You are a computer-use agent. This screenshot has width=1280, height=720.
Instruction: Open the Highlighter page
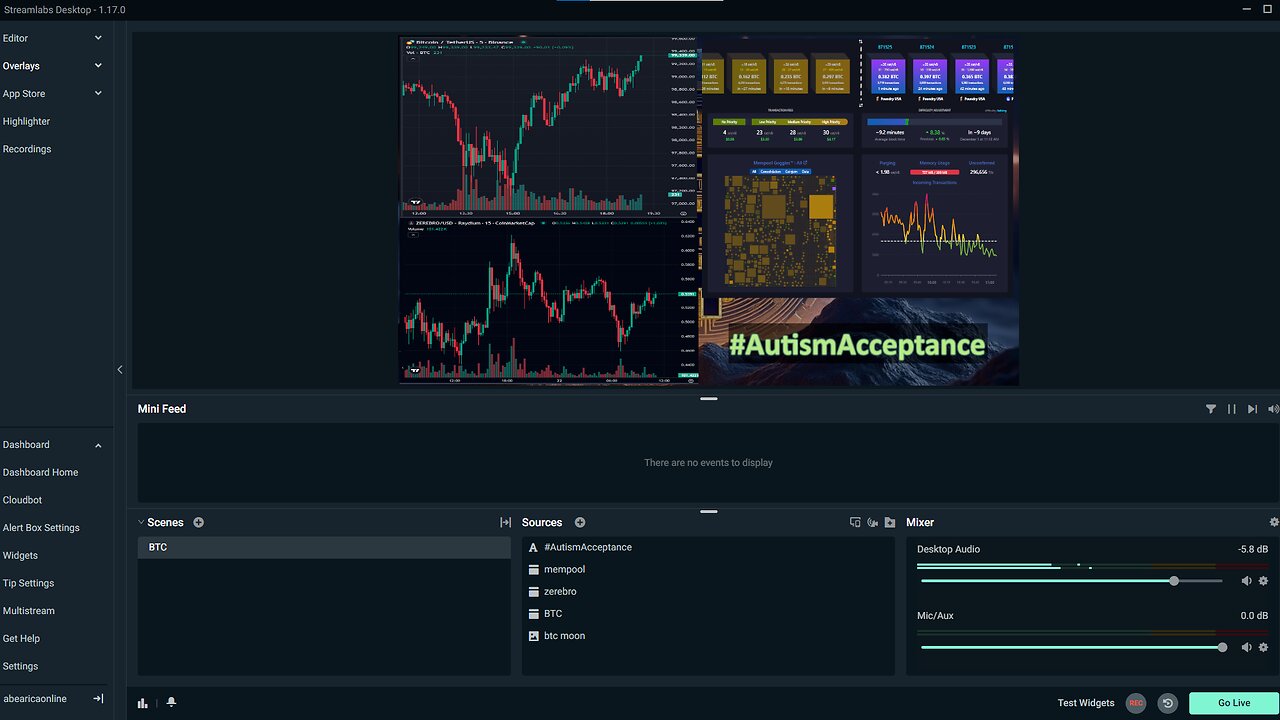point(26,121)
